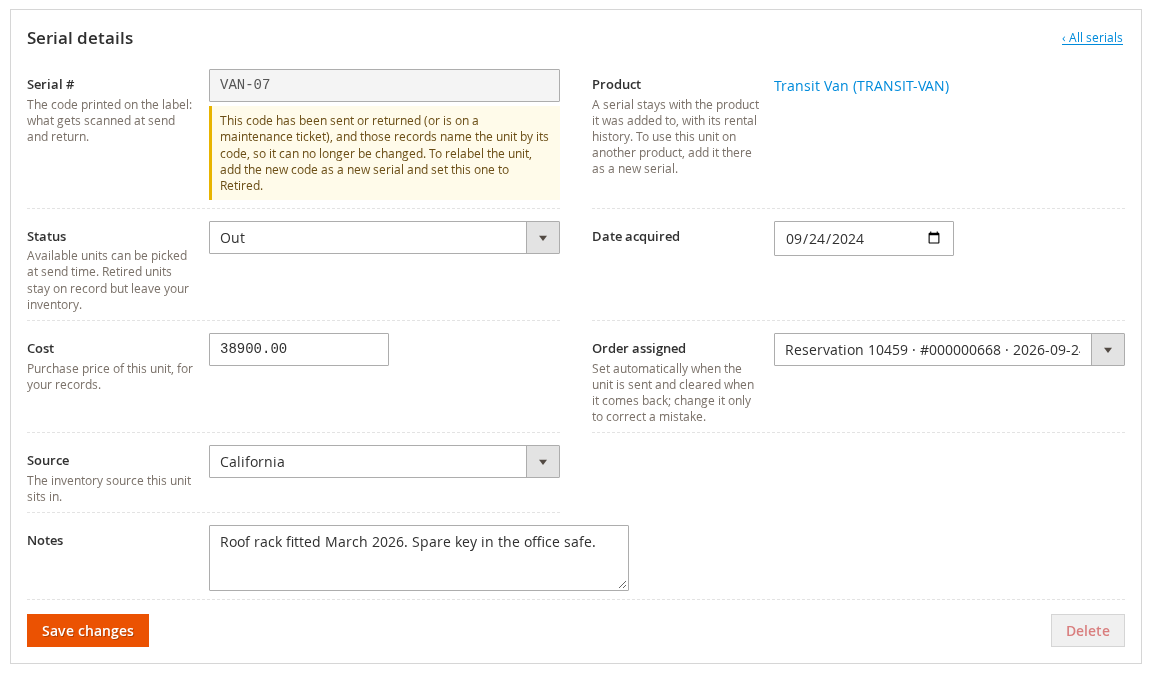Click the yellow warning about the locked code
Viewport: 1152px width, 675px height.
click(384, 153)
